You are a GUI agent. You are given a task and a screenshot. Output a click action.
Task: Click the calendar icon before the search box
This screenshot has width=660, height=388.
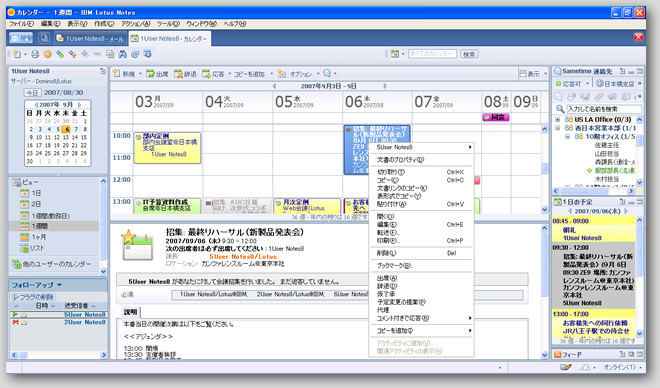pyautogui.click(x=394, y=54)
